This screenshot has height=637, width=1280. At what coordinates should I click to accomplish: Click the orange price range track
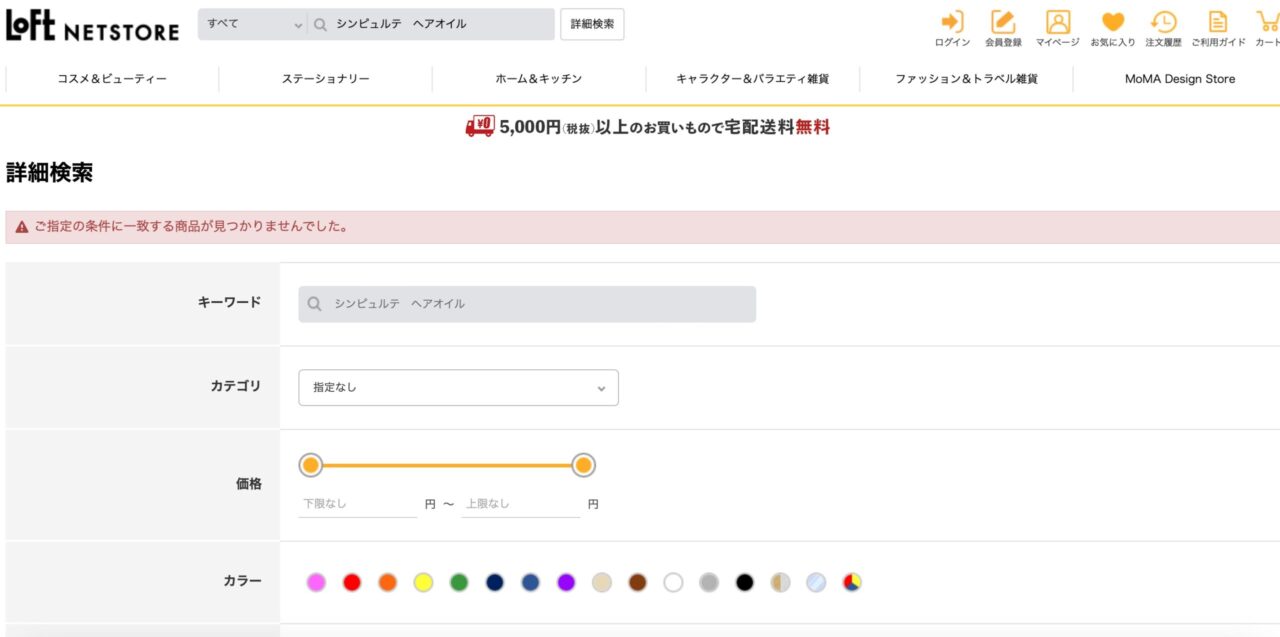[447, 465]
